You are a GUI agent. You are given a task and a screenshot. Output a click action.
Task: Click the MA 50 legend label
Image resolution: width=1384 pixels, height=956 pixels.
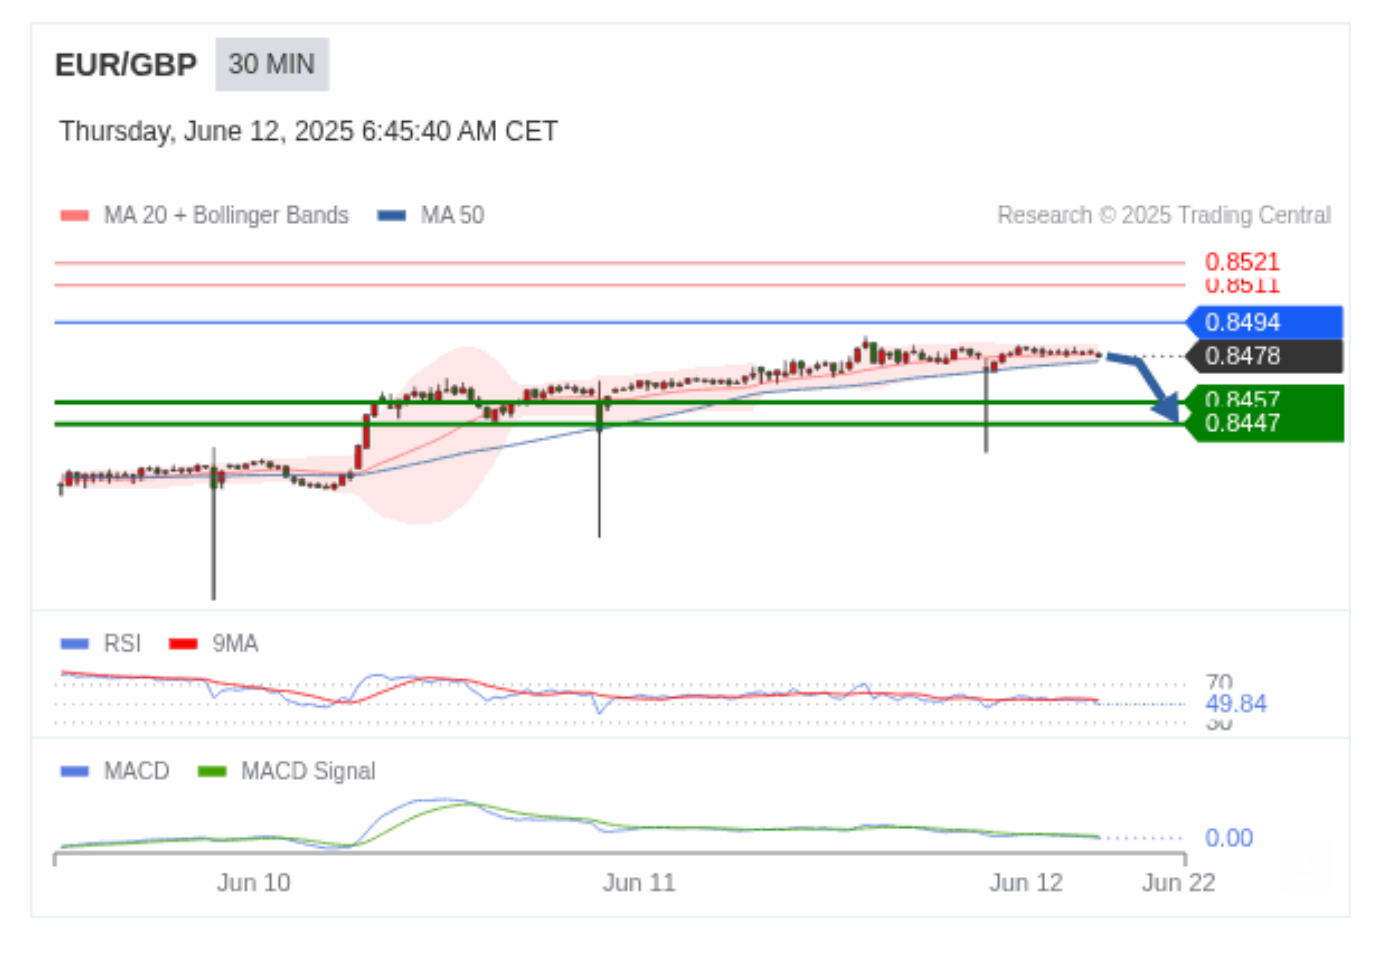[452, 215]
